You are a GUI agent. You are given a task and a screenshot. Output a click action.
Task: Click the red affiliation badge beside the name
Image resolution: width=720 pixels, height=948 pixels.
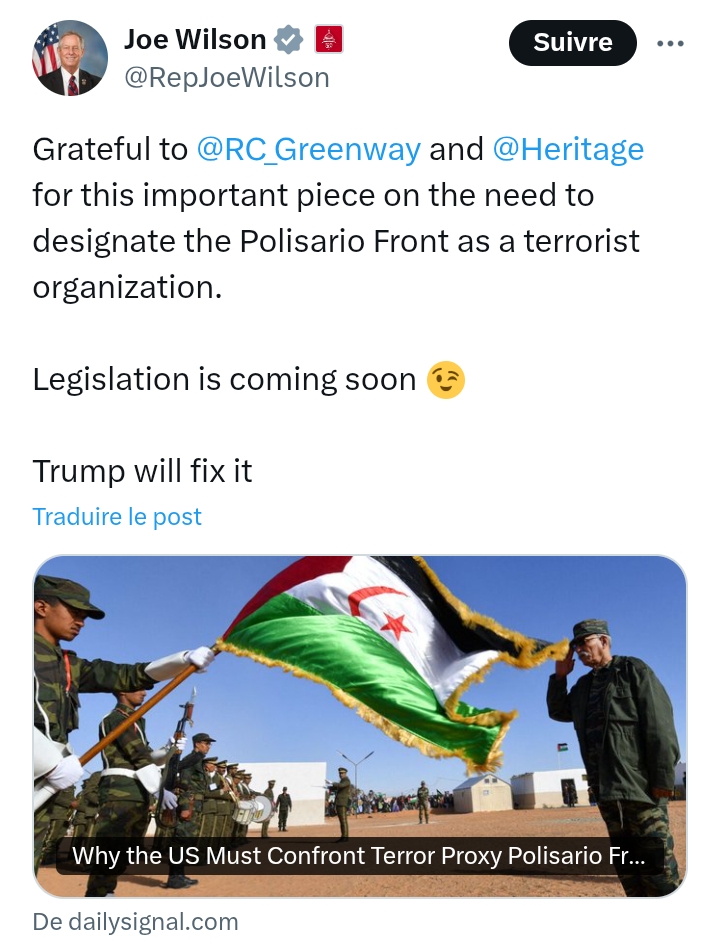pyautogui.click(x=329, y=41)
